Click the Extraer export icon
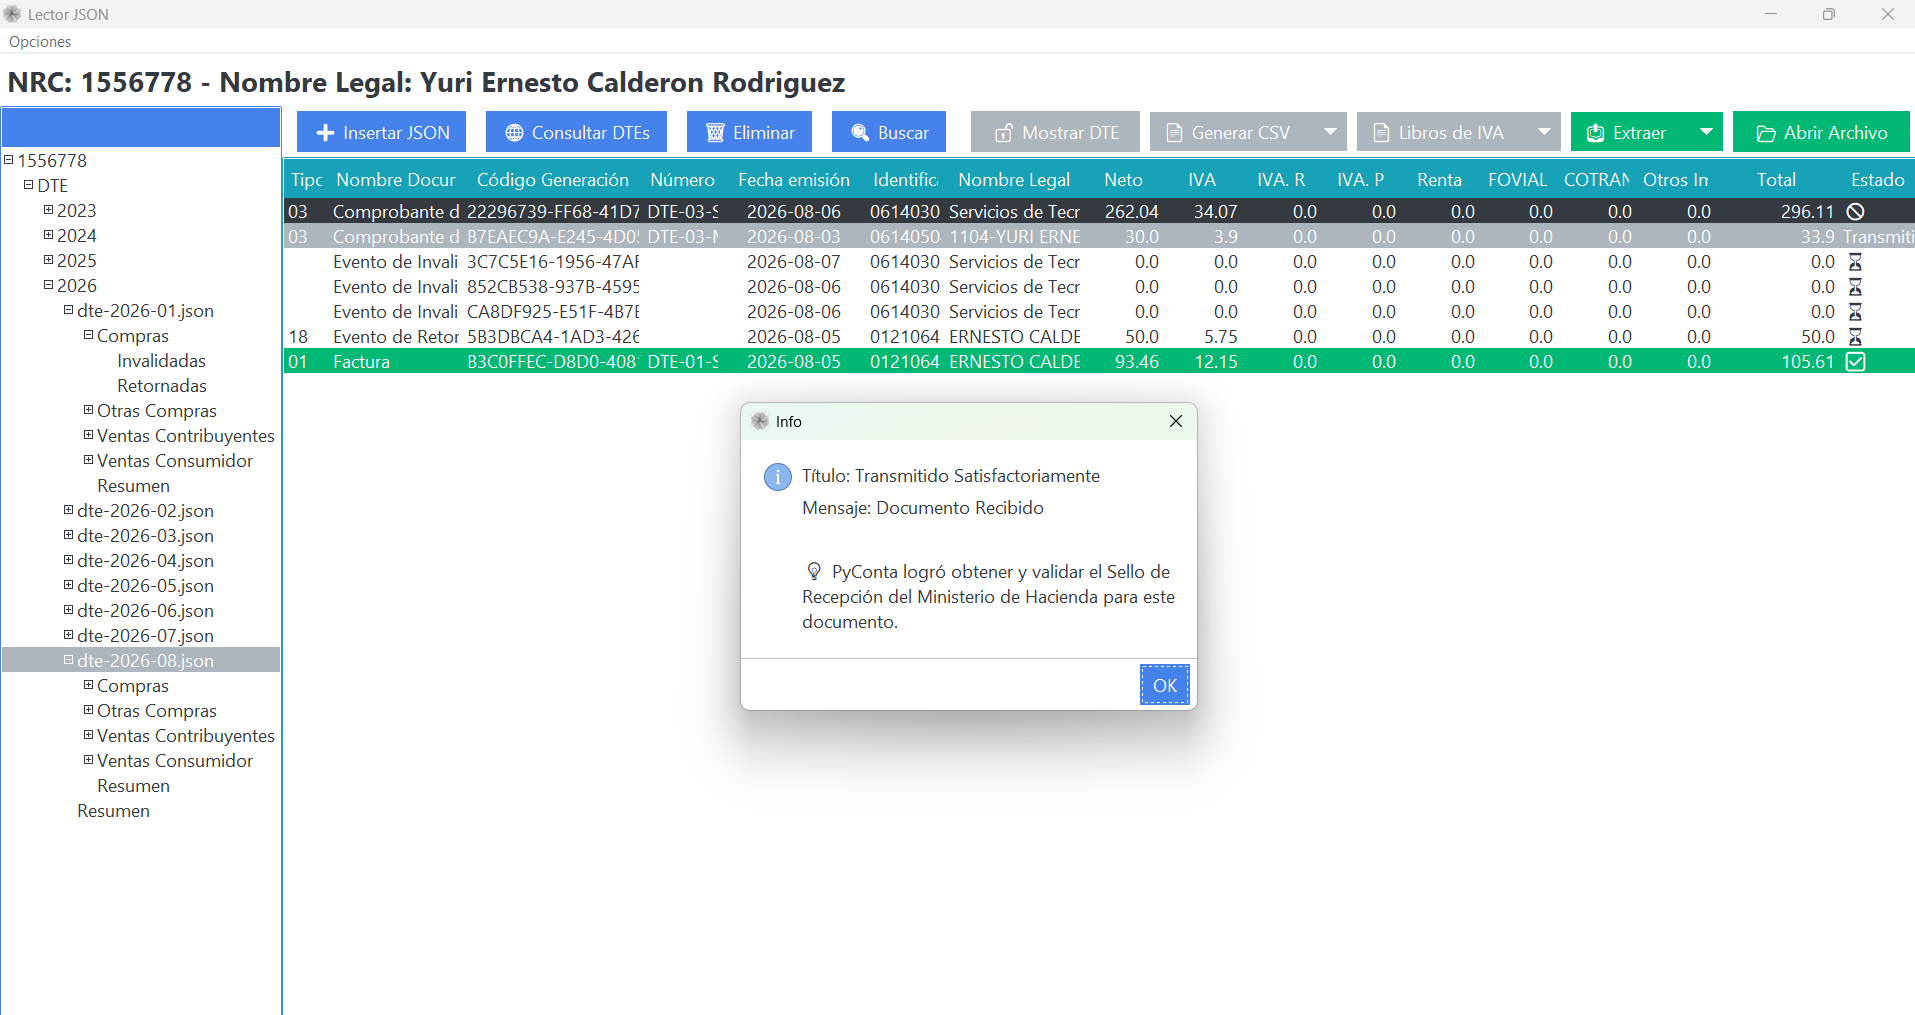 (x=1596, y=133)
